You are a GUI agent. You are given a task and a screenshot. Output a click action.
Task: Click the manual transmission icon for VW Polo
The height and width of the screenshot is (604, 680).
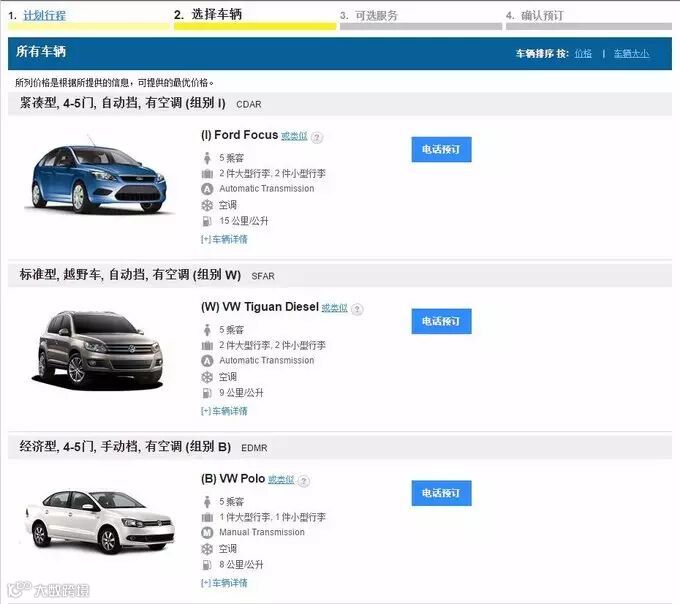coord(207,532)
